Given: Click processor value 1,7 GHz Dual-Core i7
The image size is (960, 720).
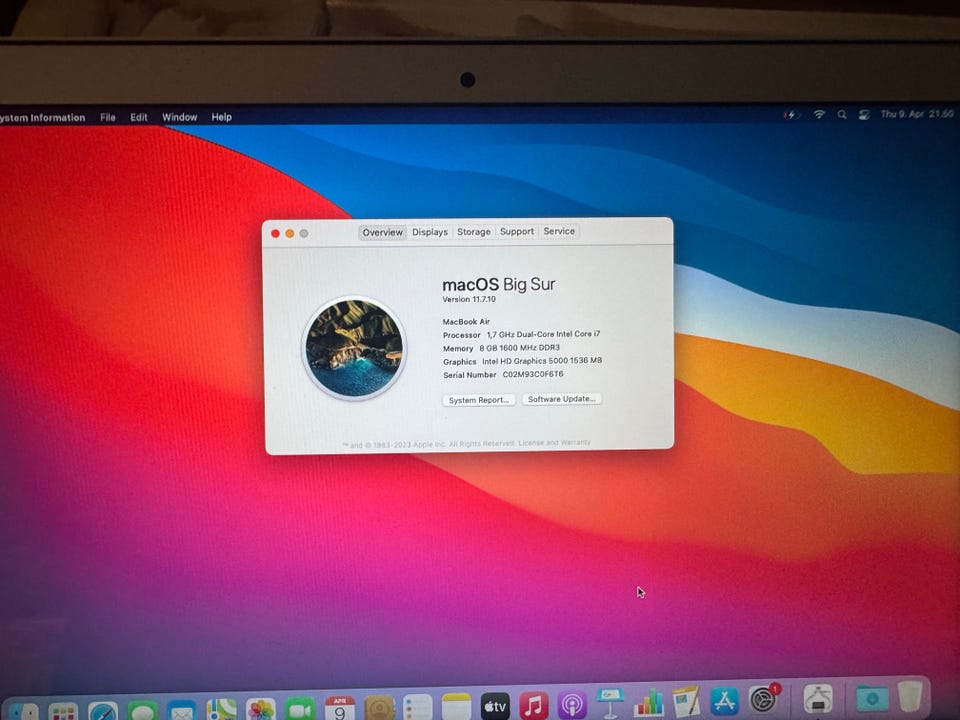Looking at the screenshot, I should 544,334.
